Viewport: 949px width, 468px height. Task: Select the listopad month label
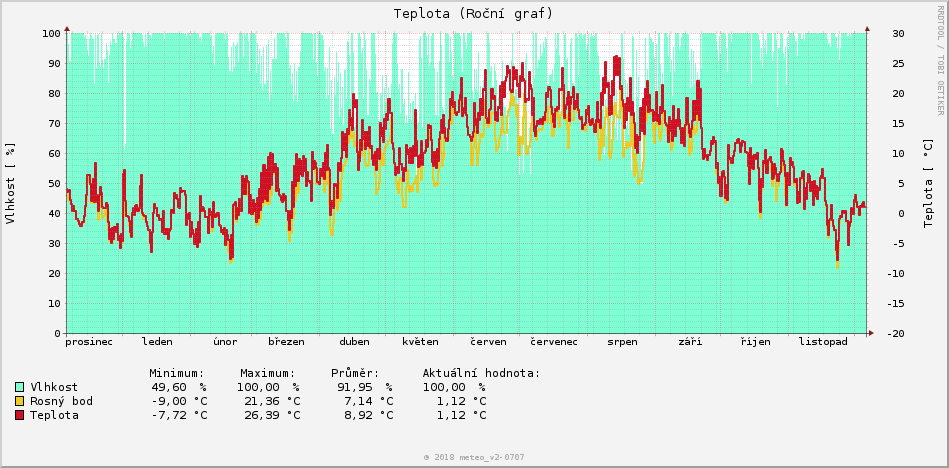(823, 342)
